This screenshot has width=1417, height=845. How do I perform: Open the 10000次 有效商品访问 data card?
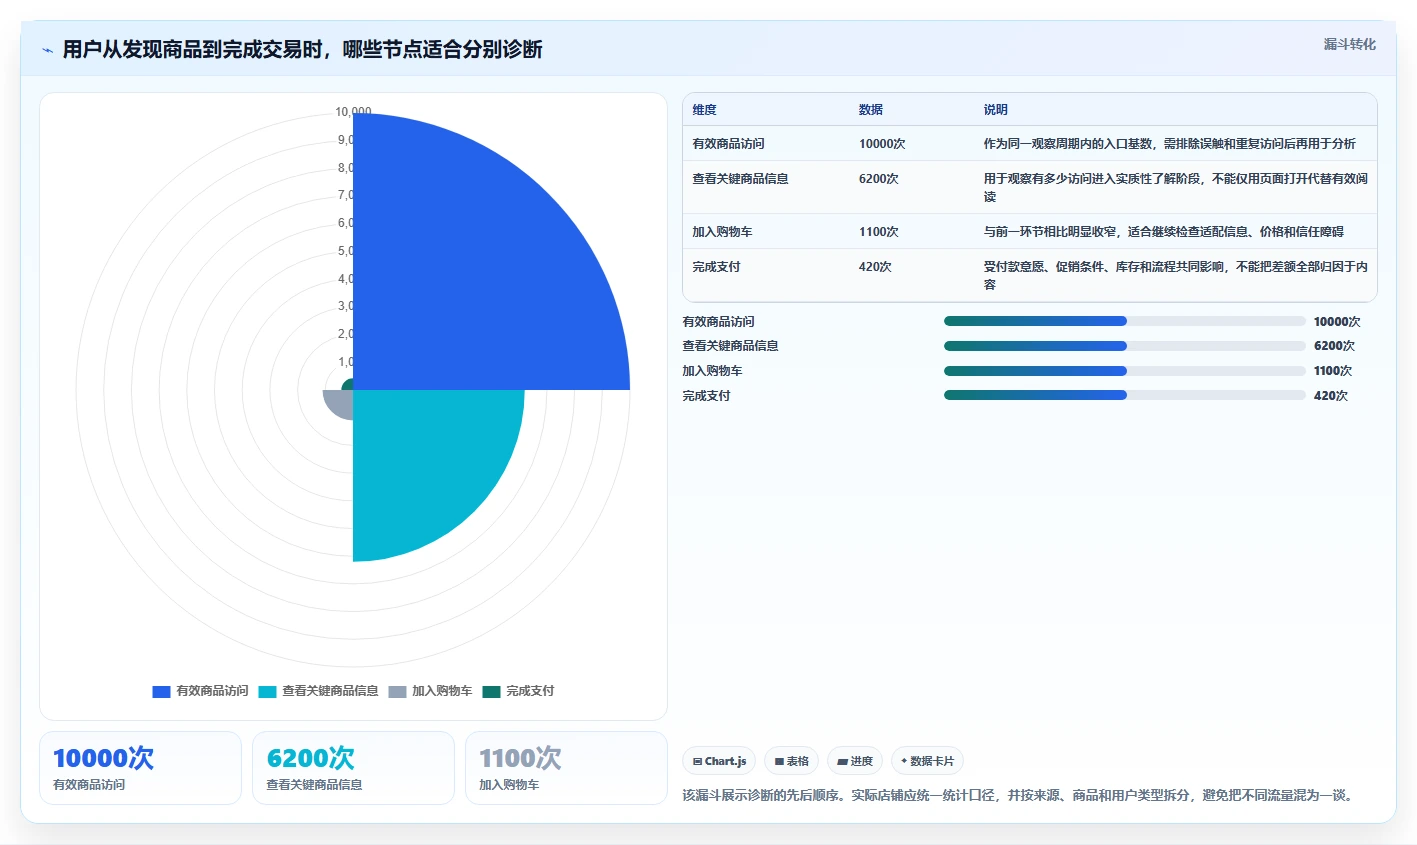coord(140,768)
